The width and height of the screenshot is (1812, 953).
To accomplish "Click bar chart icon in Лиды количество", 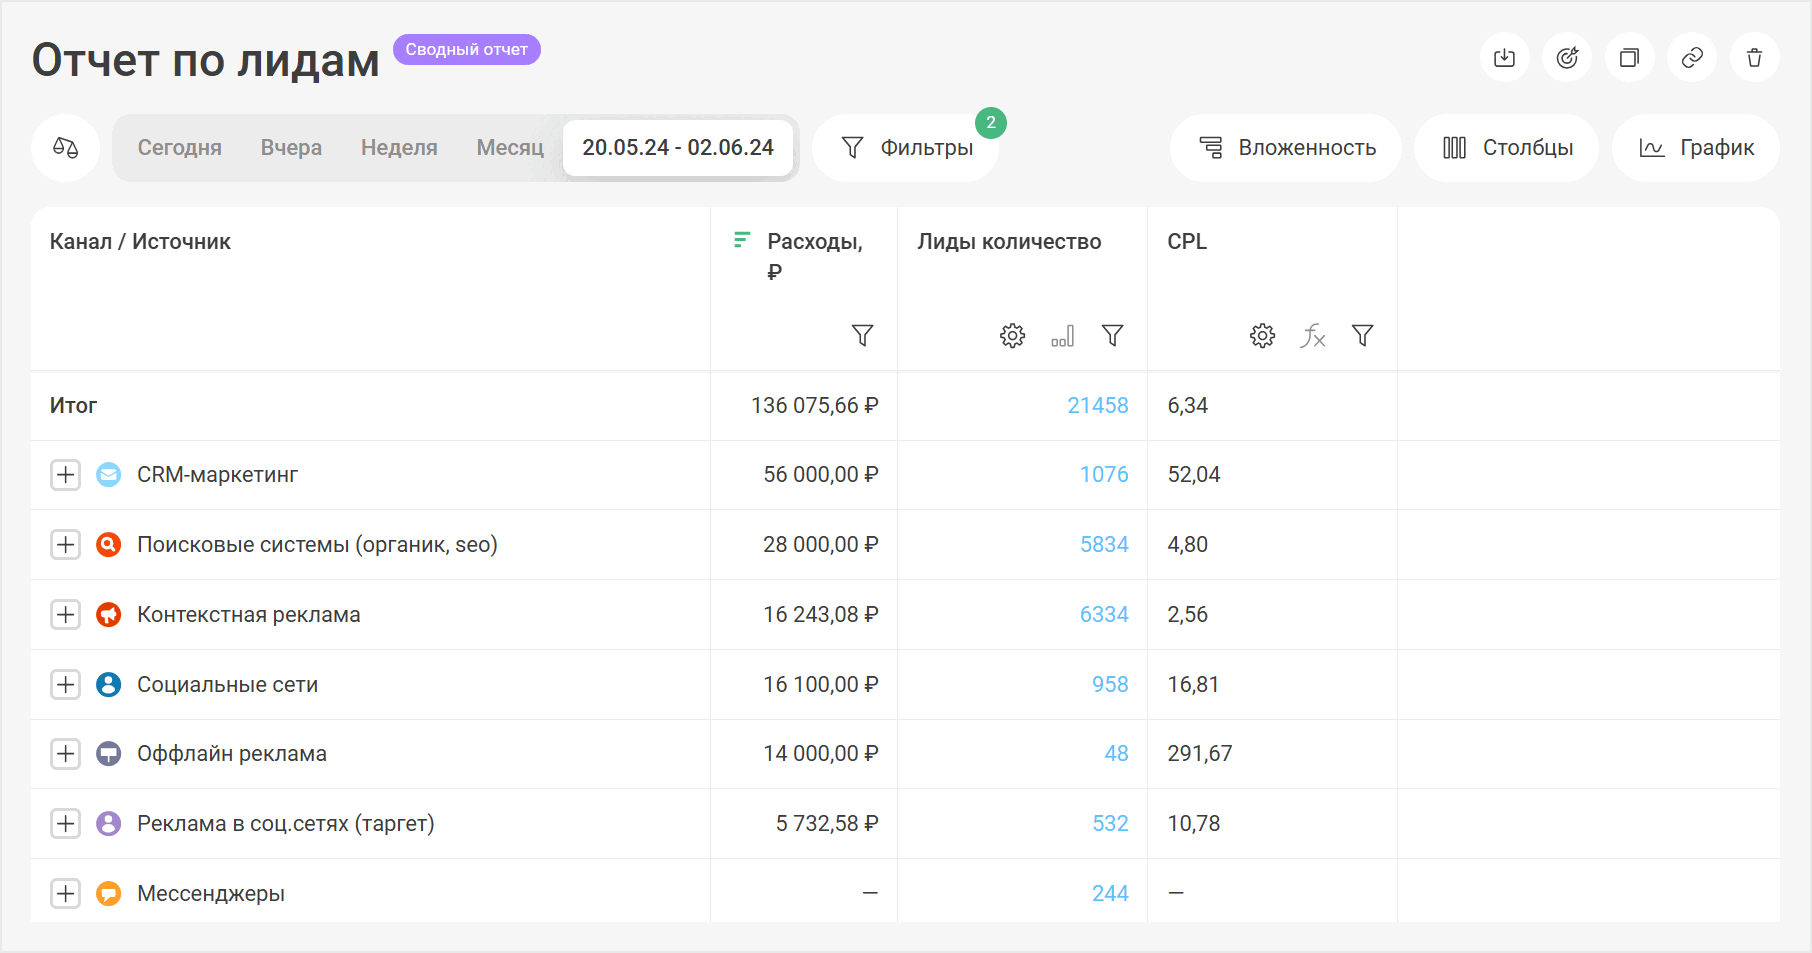I will (x=1062, y=335).
